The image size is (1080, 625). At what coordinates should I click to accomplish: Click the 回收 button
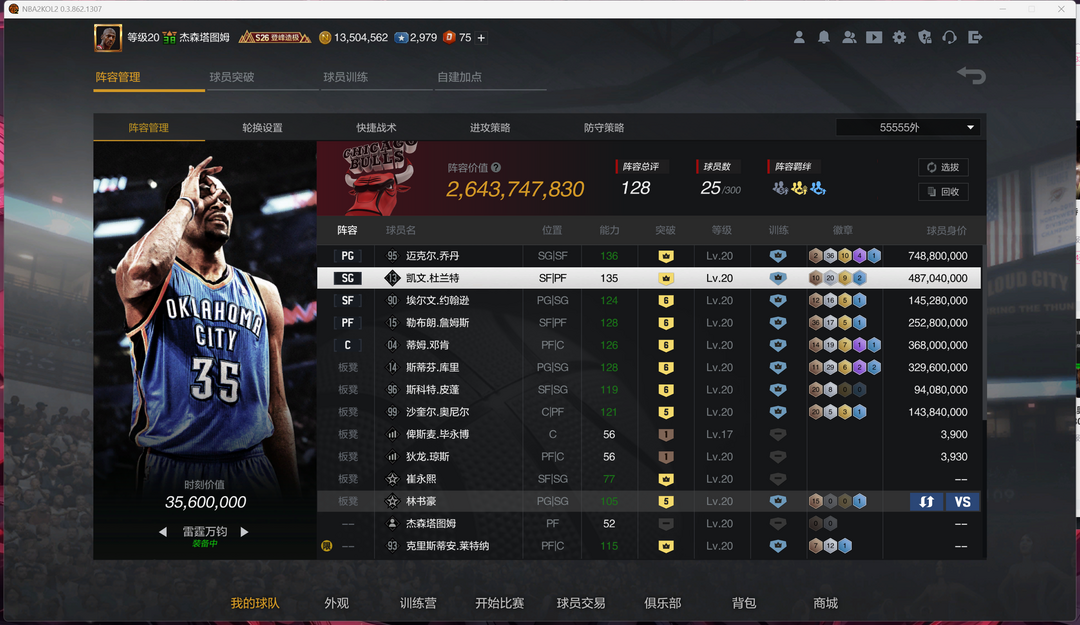[x=943, y=192]
